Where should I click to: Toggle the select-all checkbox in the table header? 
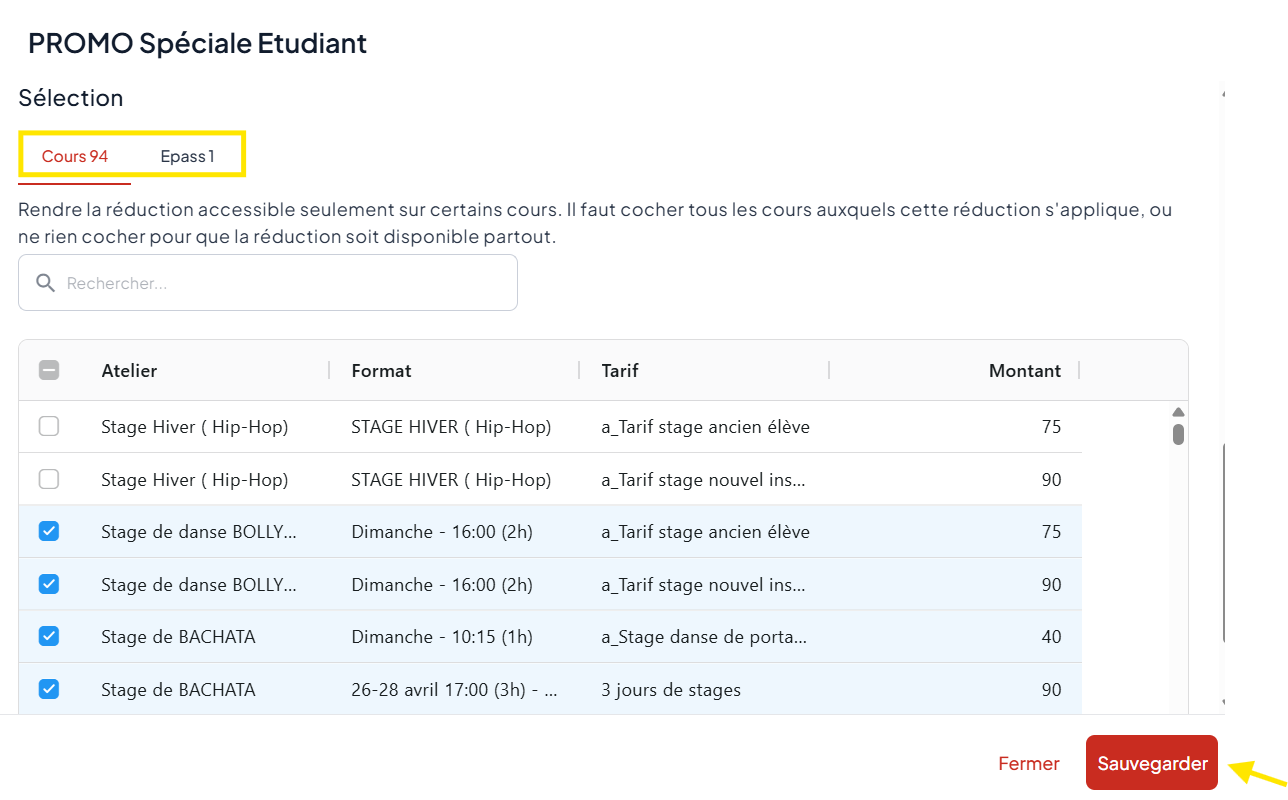48,370
